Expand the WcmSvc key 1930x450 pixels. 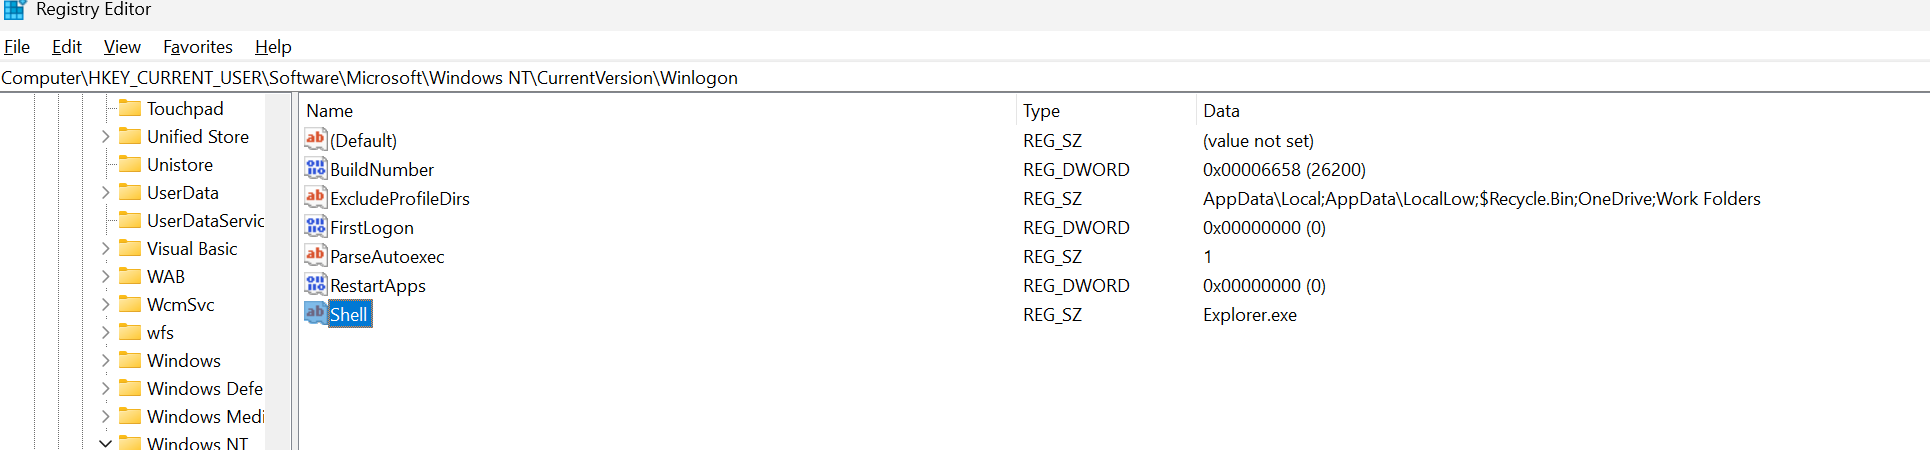coord(106,304)
